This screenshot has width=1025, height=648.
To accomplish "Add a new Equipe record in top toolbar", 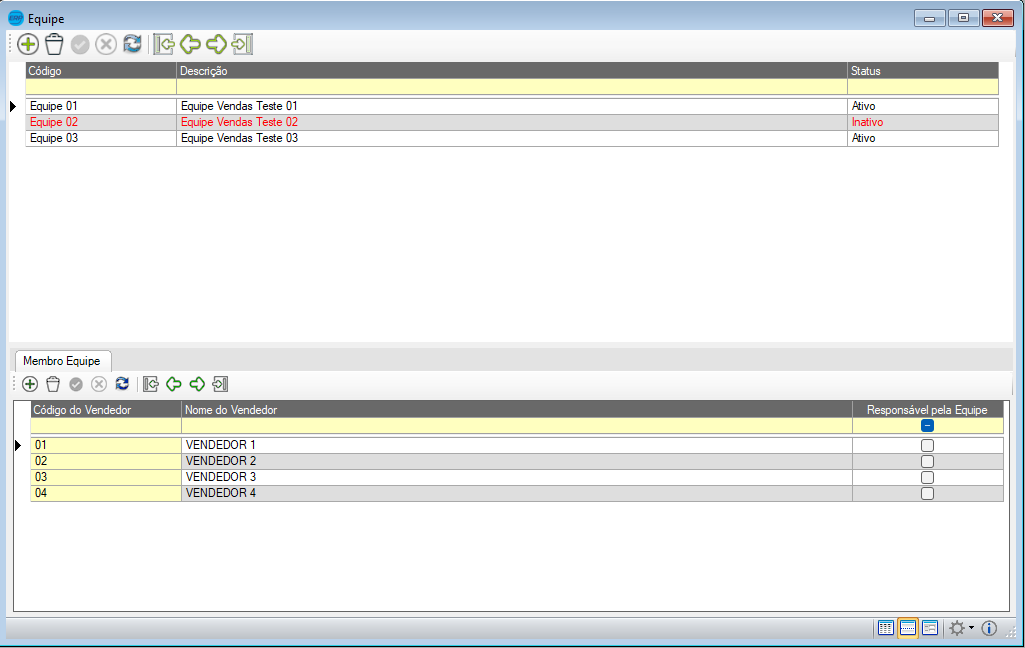I will click(28, 44).
